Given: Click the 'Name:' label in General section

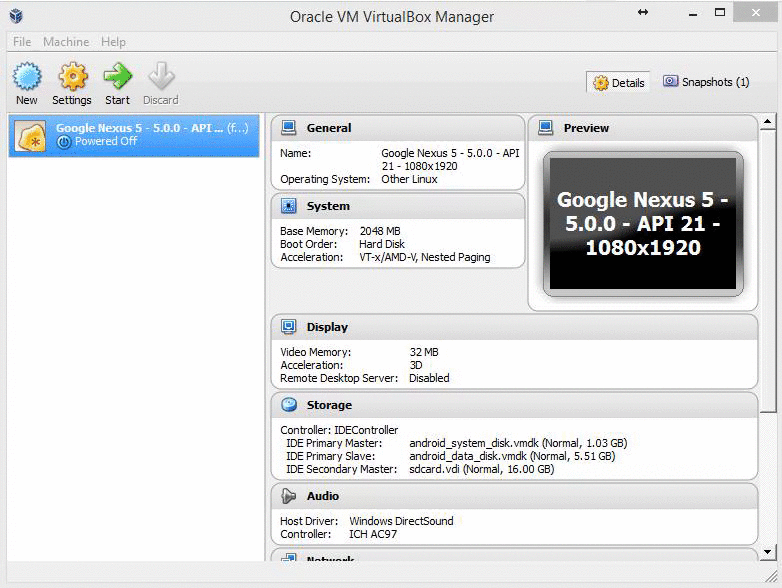Looking at the screenshot, I should [x=295, y=153].
